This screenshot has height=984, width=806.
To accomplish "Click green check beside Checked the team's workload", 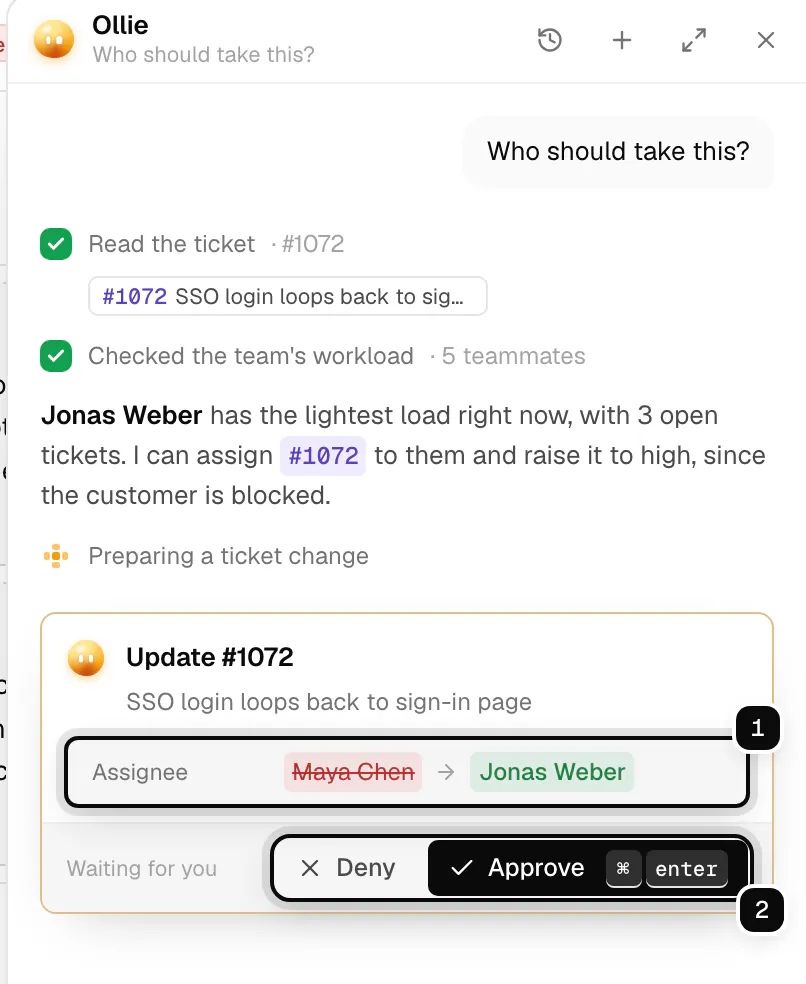I will coord(56,356).
